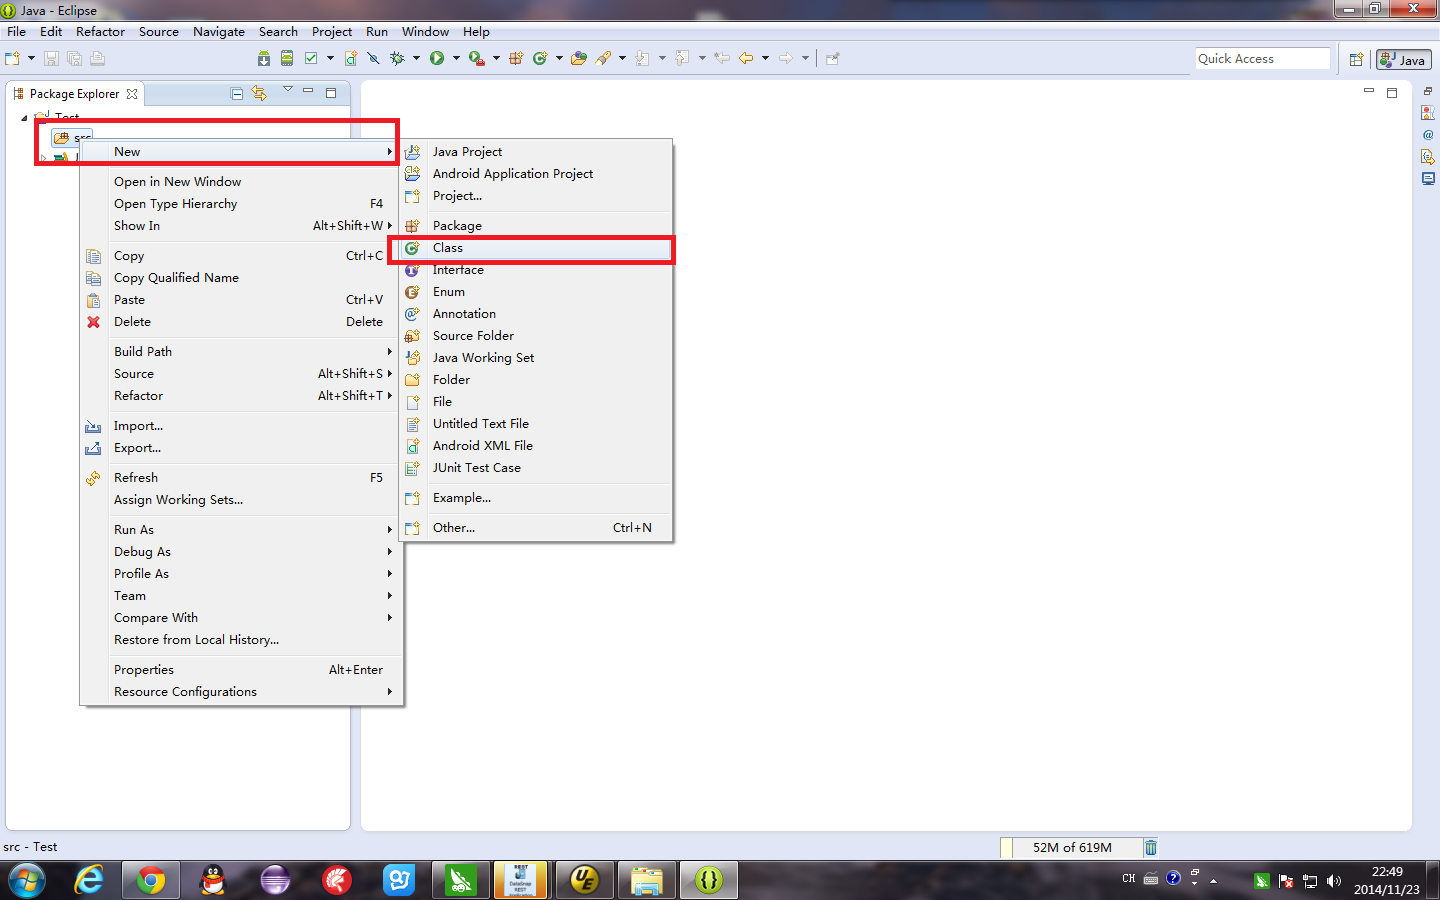Open the Run dropdown arrow

tap(456, 58)
